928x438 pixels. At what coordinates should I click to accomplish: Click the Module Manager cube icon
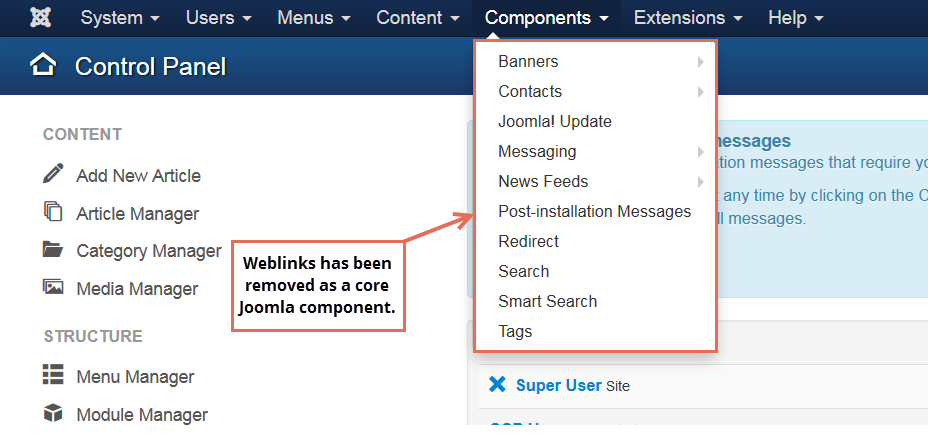[53, 413]
